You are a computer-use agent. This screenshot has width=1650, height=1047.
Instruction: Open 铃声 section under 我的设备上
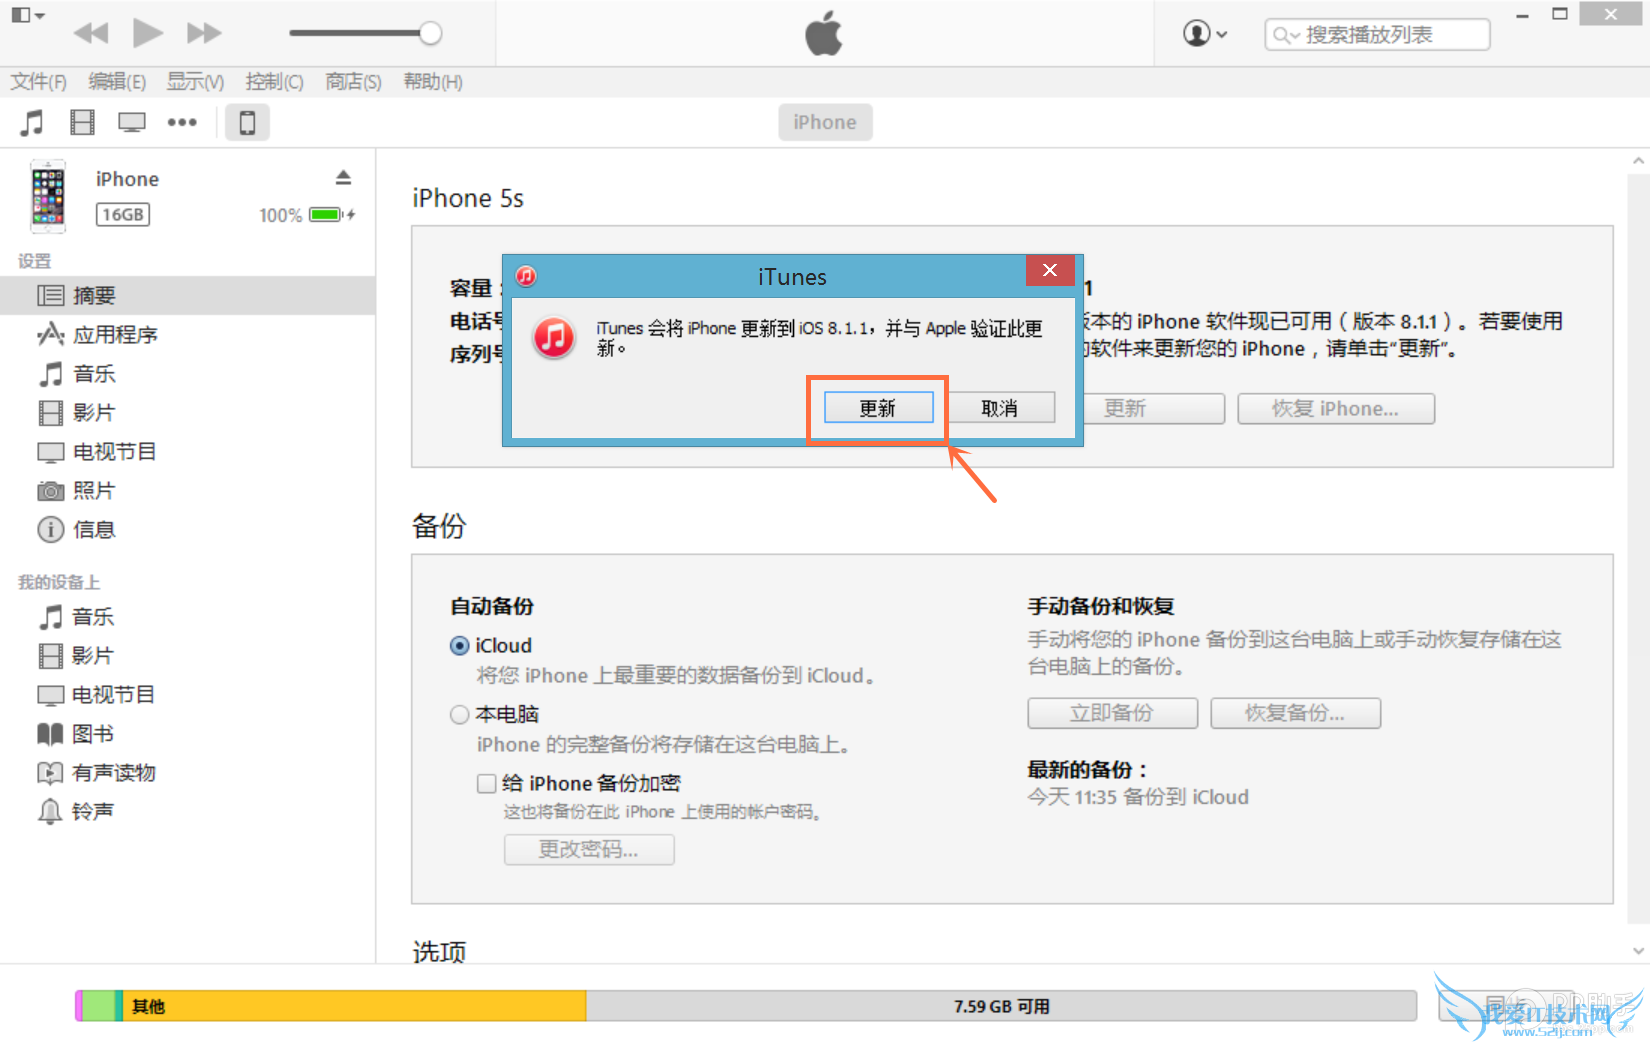pos(92,811)
